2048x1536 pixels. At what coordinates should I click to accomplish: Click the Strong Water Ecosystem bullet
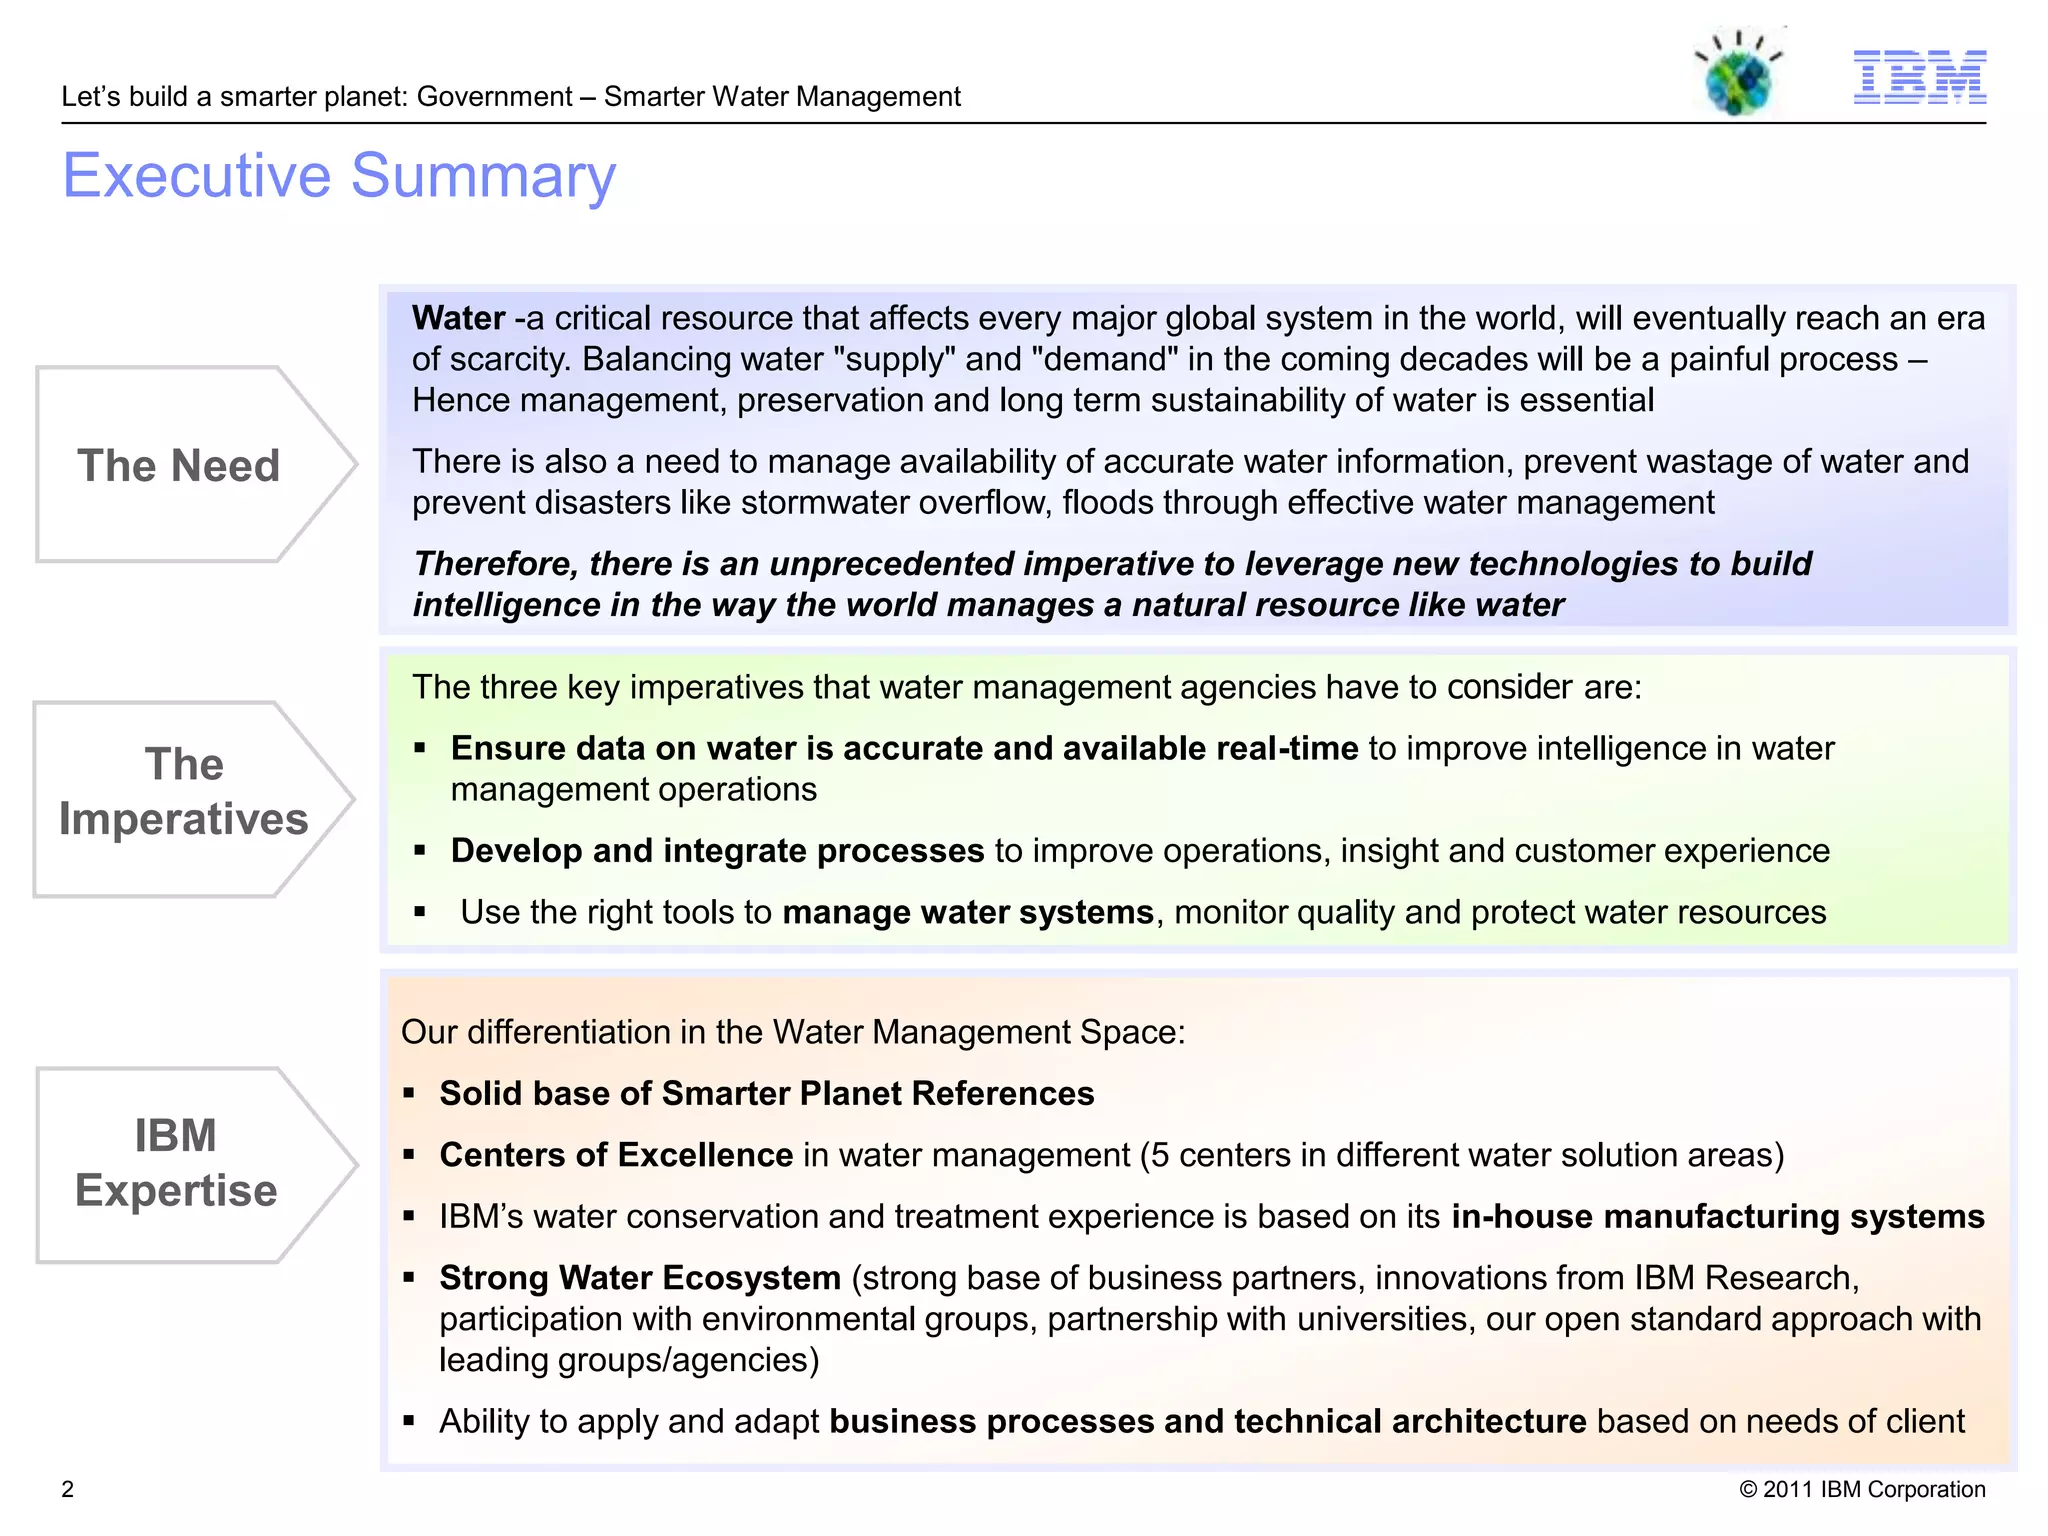point(640,1278)
